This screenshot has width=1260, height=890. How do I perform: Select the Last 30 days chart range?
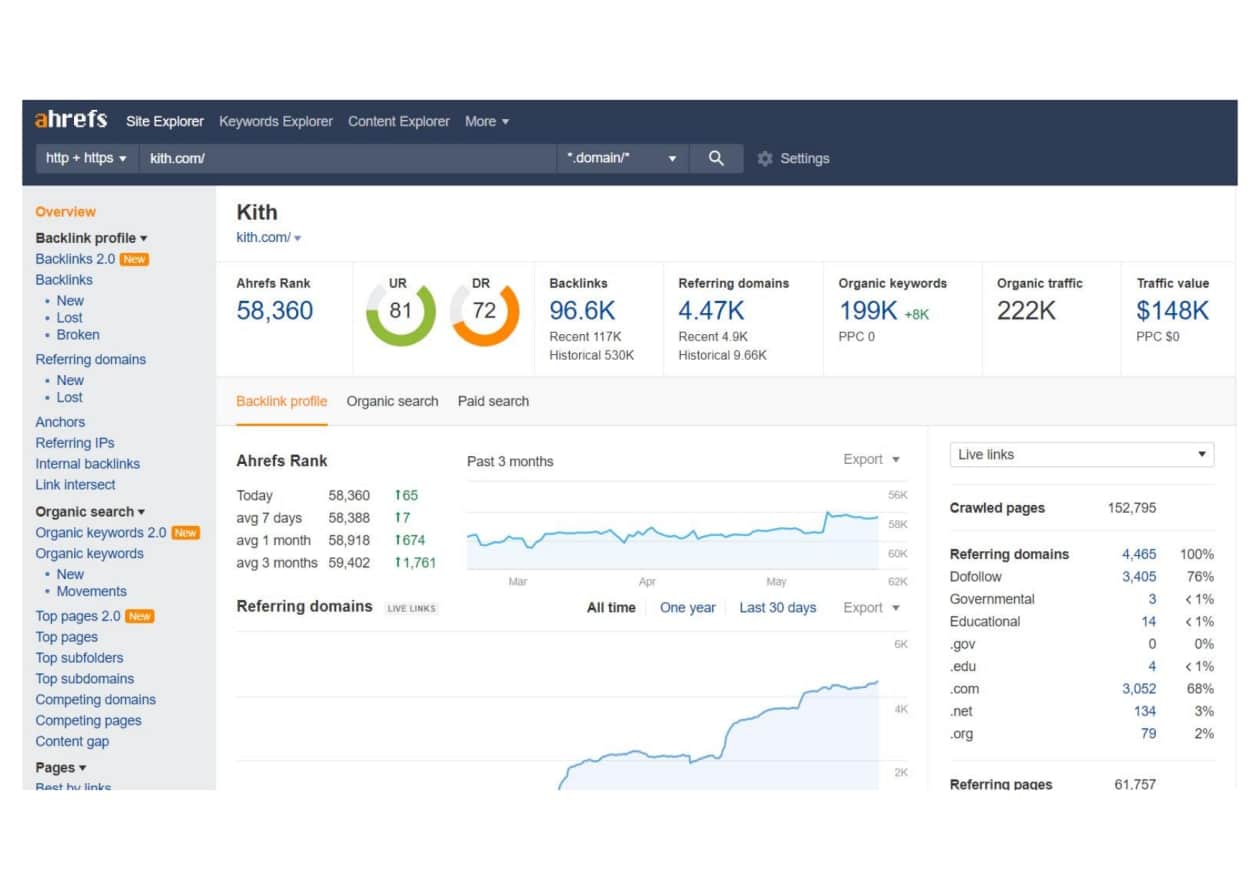(778, 607)
